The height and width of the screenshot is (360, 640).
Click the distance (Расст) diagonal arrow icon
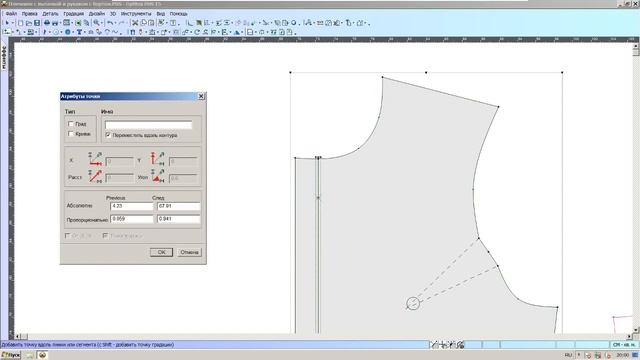point(95,176)
